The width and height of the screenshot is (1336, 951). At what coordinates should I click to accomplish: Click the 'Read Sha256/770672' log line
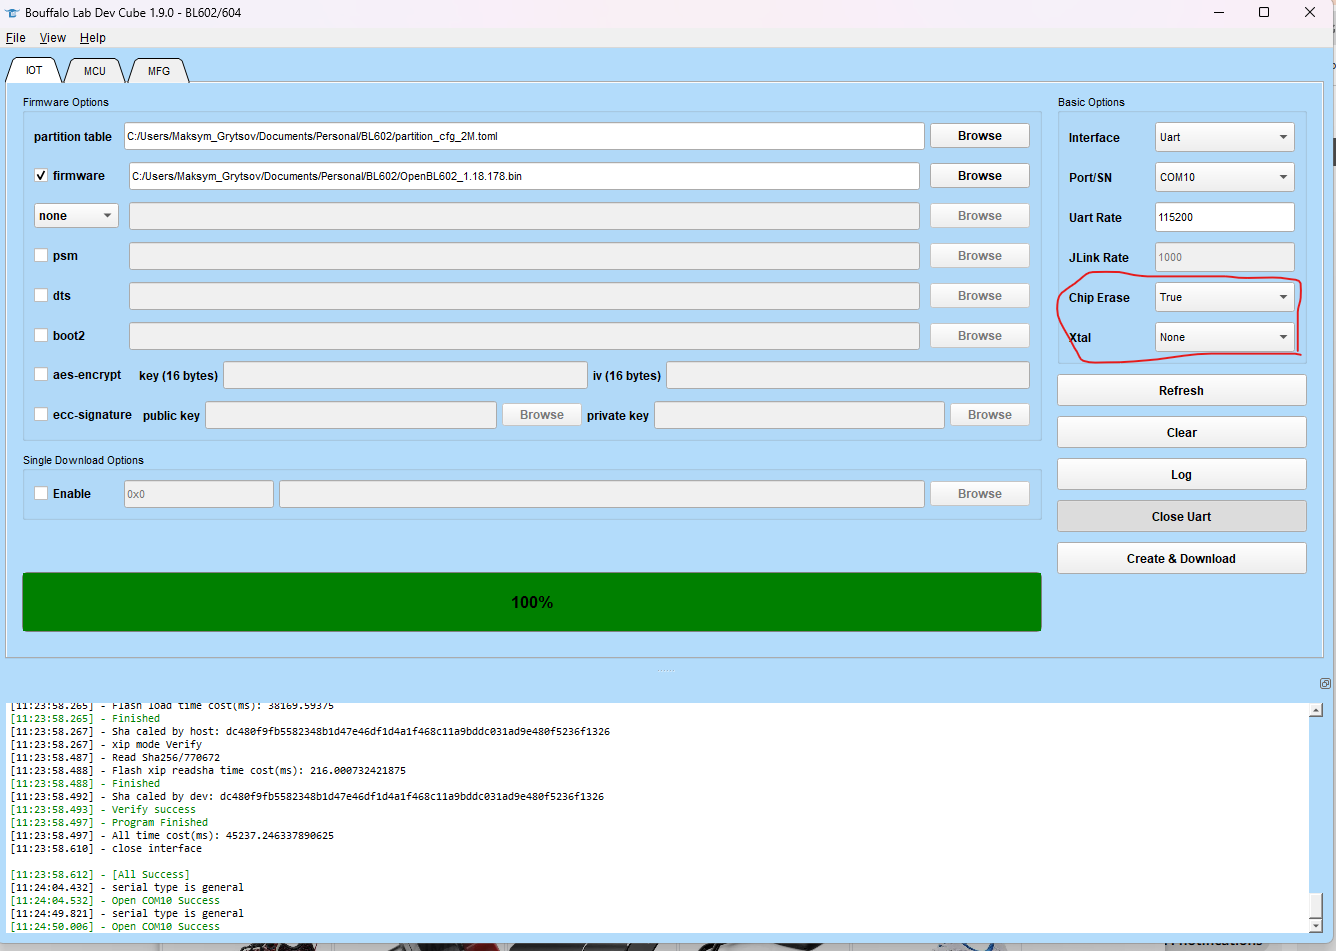click(166, 758)
